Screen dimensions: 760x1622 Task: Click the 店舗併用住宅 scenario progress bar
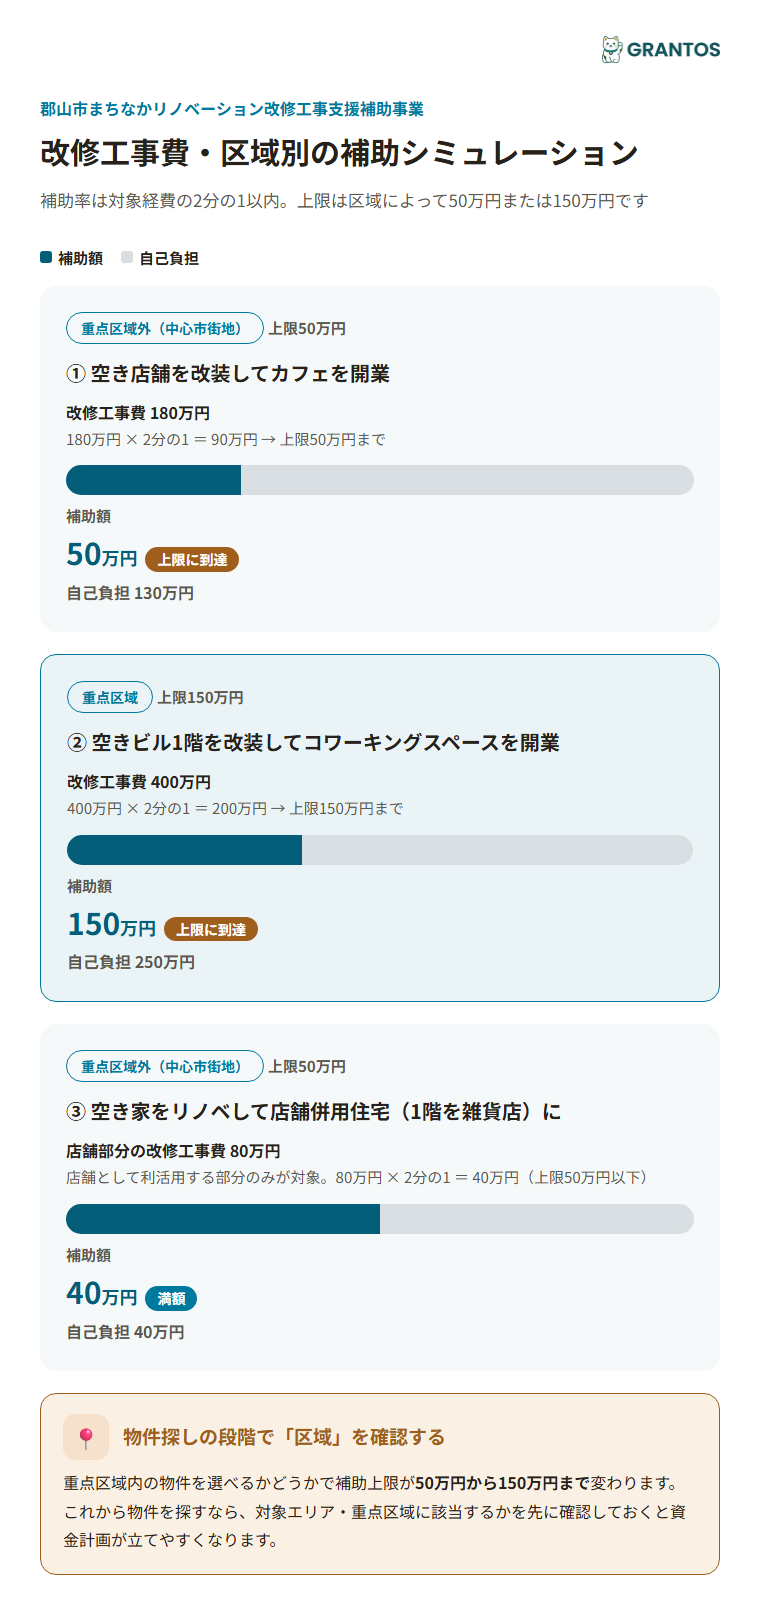coord(380,1219)
